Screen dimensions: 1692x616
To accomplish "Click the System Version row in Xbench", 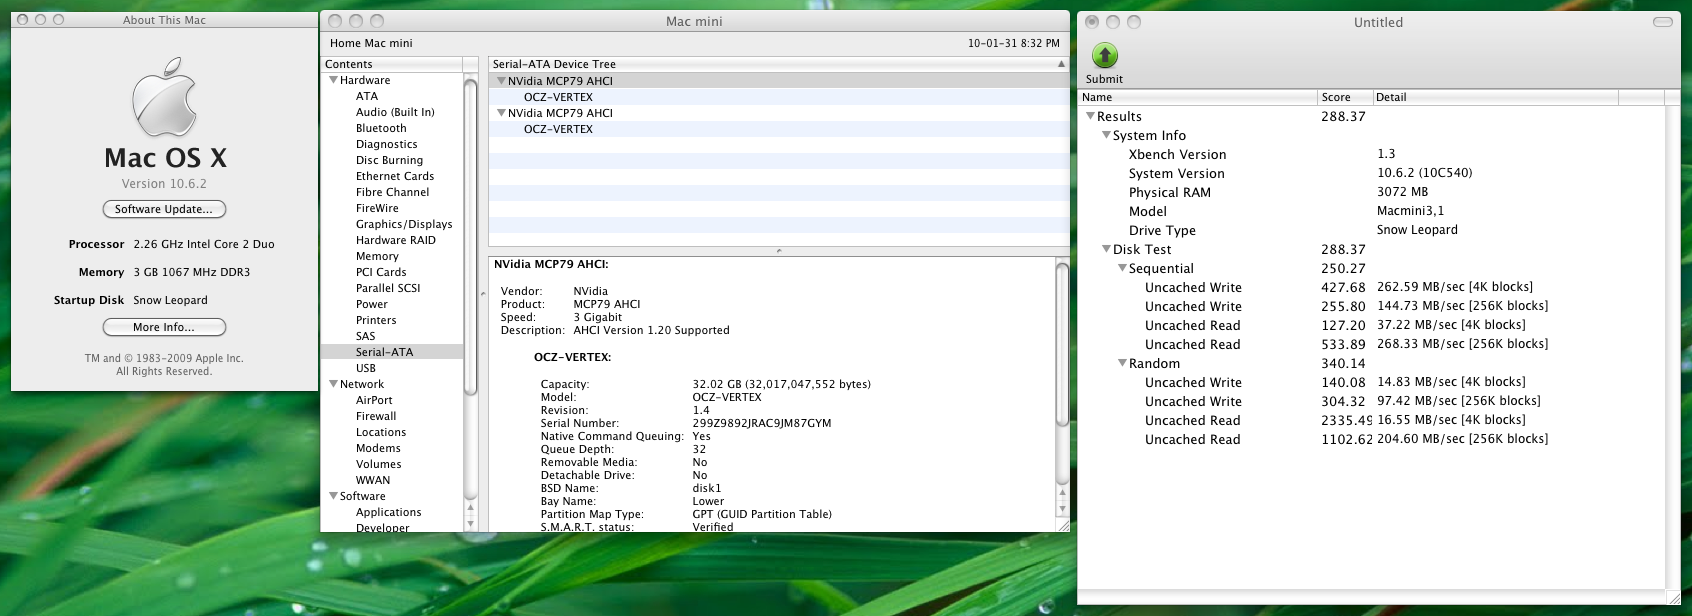I will click(1372, 174).
